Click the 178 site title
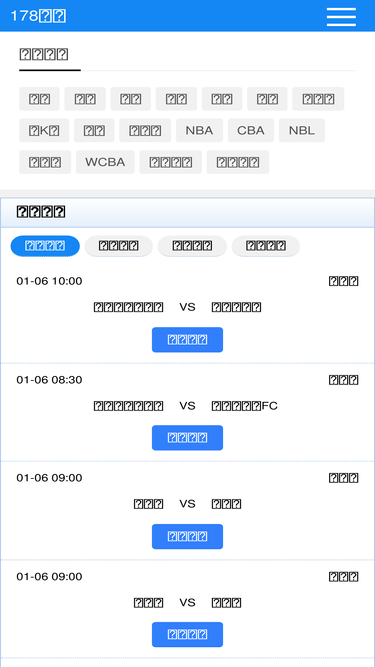375x667 pixels. [x=38, y=16]
